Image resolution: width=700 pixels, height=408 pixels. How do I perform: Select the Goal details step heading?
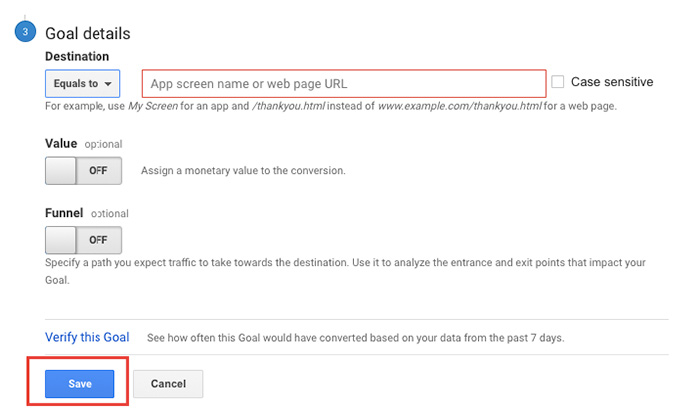pyautogui.click(x=88, y=33)
